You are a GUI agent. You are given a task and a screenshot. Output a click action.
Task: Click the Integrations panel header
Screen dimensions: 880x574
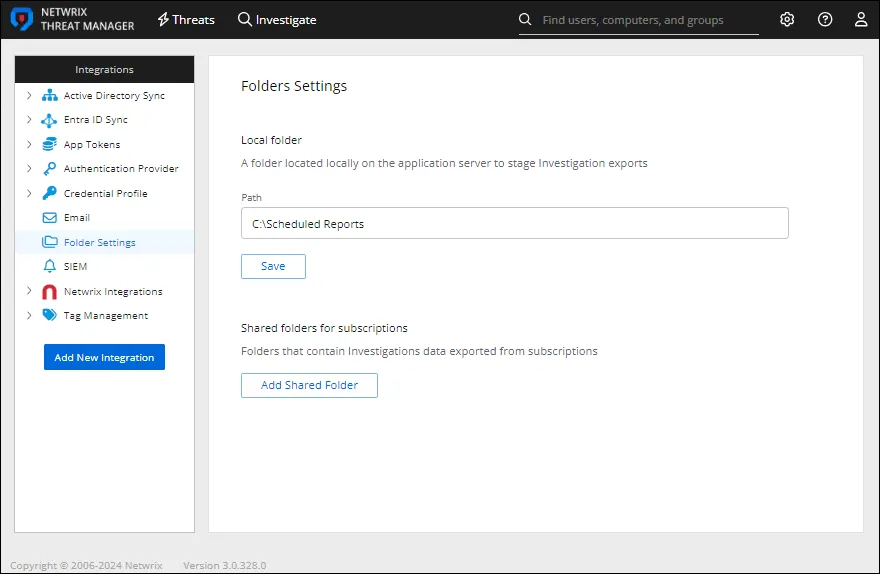(104, 70)
